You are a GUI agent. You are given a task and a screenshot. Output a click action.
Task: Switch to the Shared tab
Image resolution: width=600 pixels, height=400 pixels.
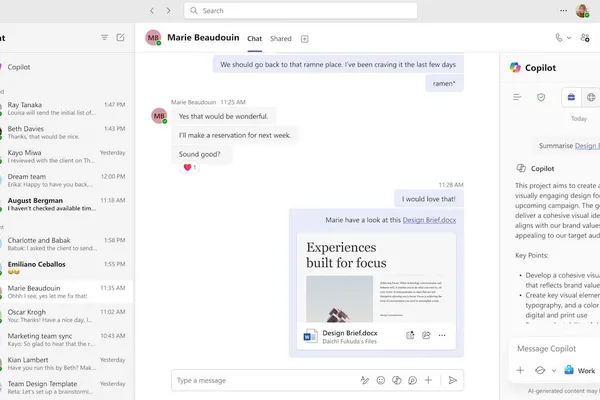280,39
